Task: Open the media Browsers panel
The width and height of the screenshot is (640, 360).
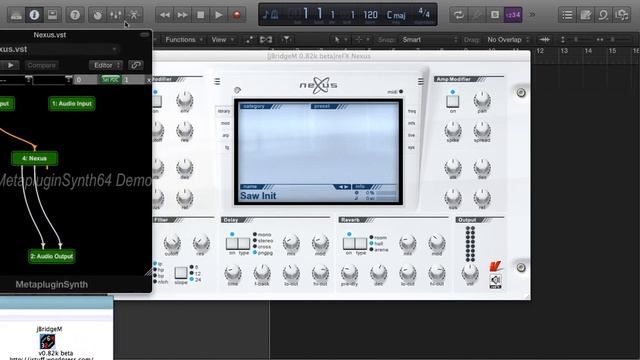Action: coord(621,15)
